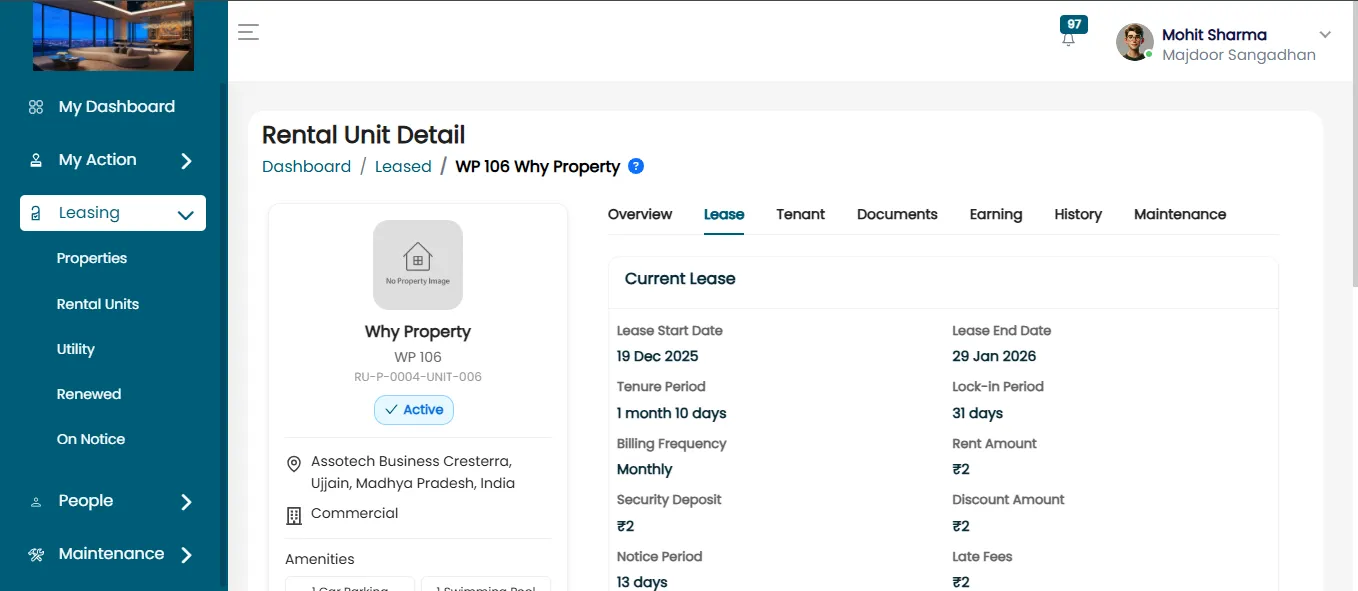Click the tenure value 1 month 10 days

click(x=672, y=413)
